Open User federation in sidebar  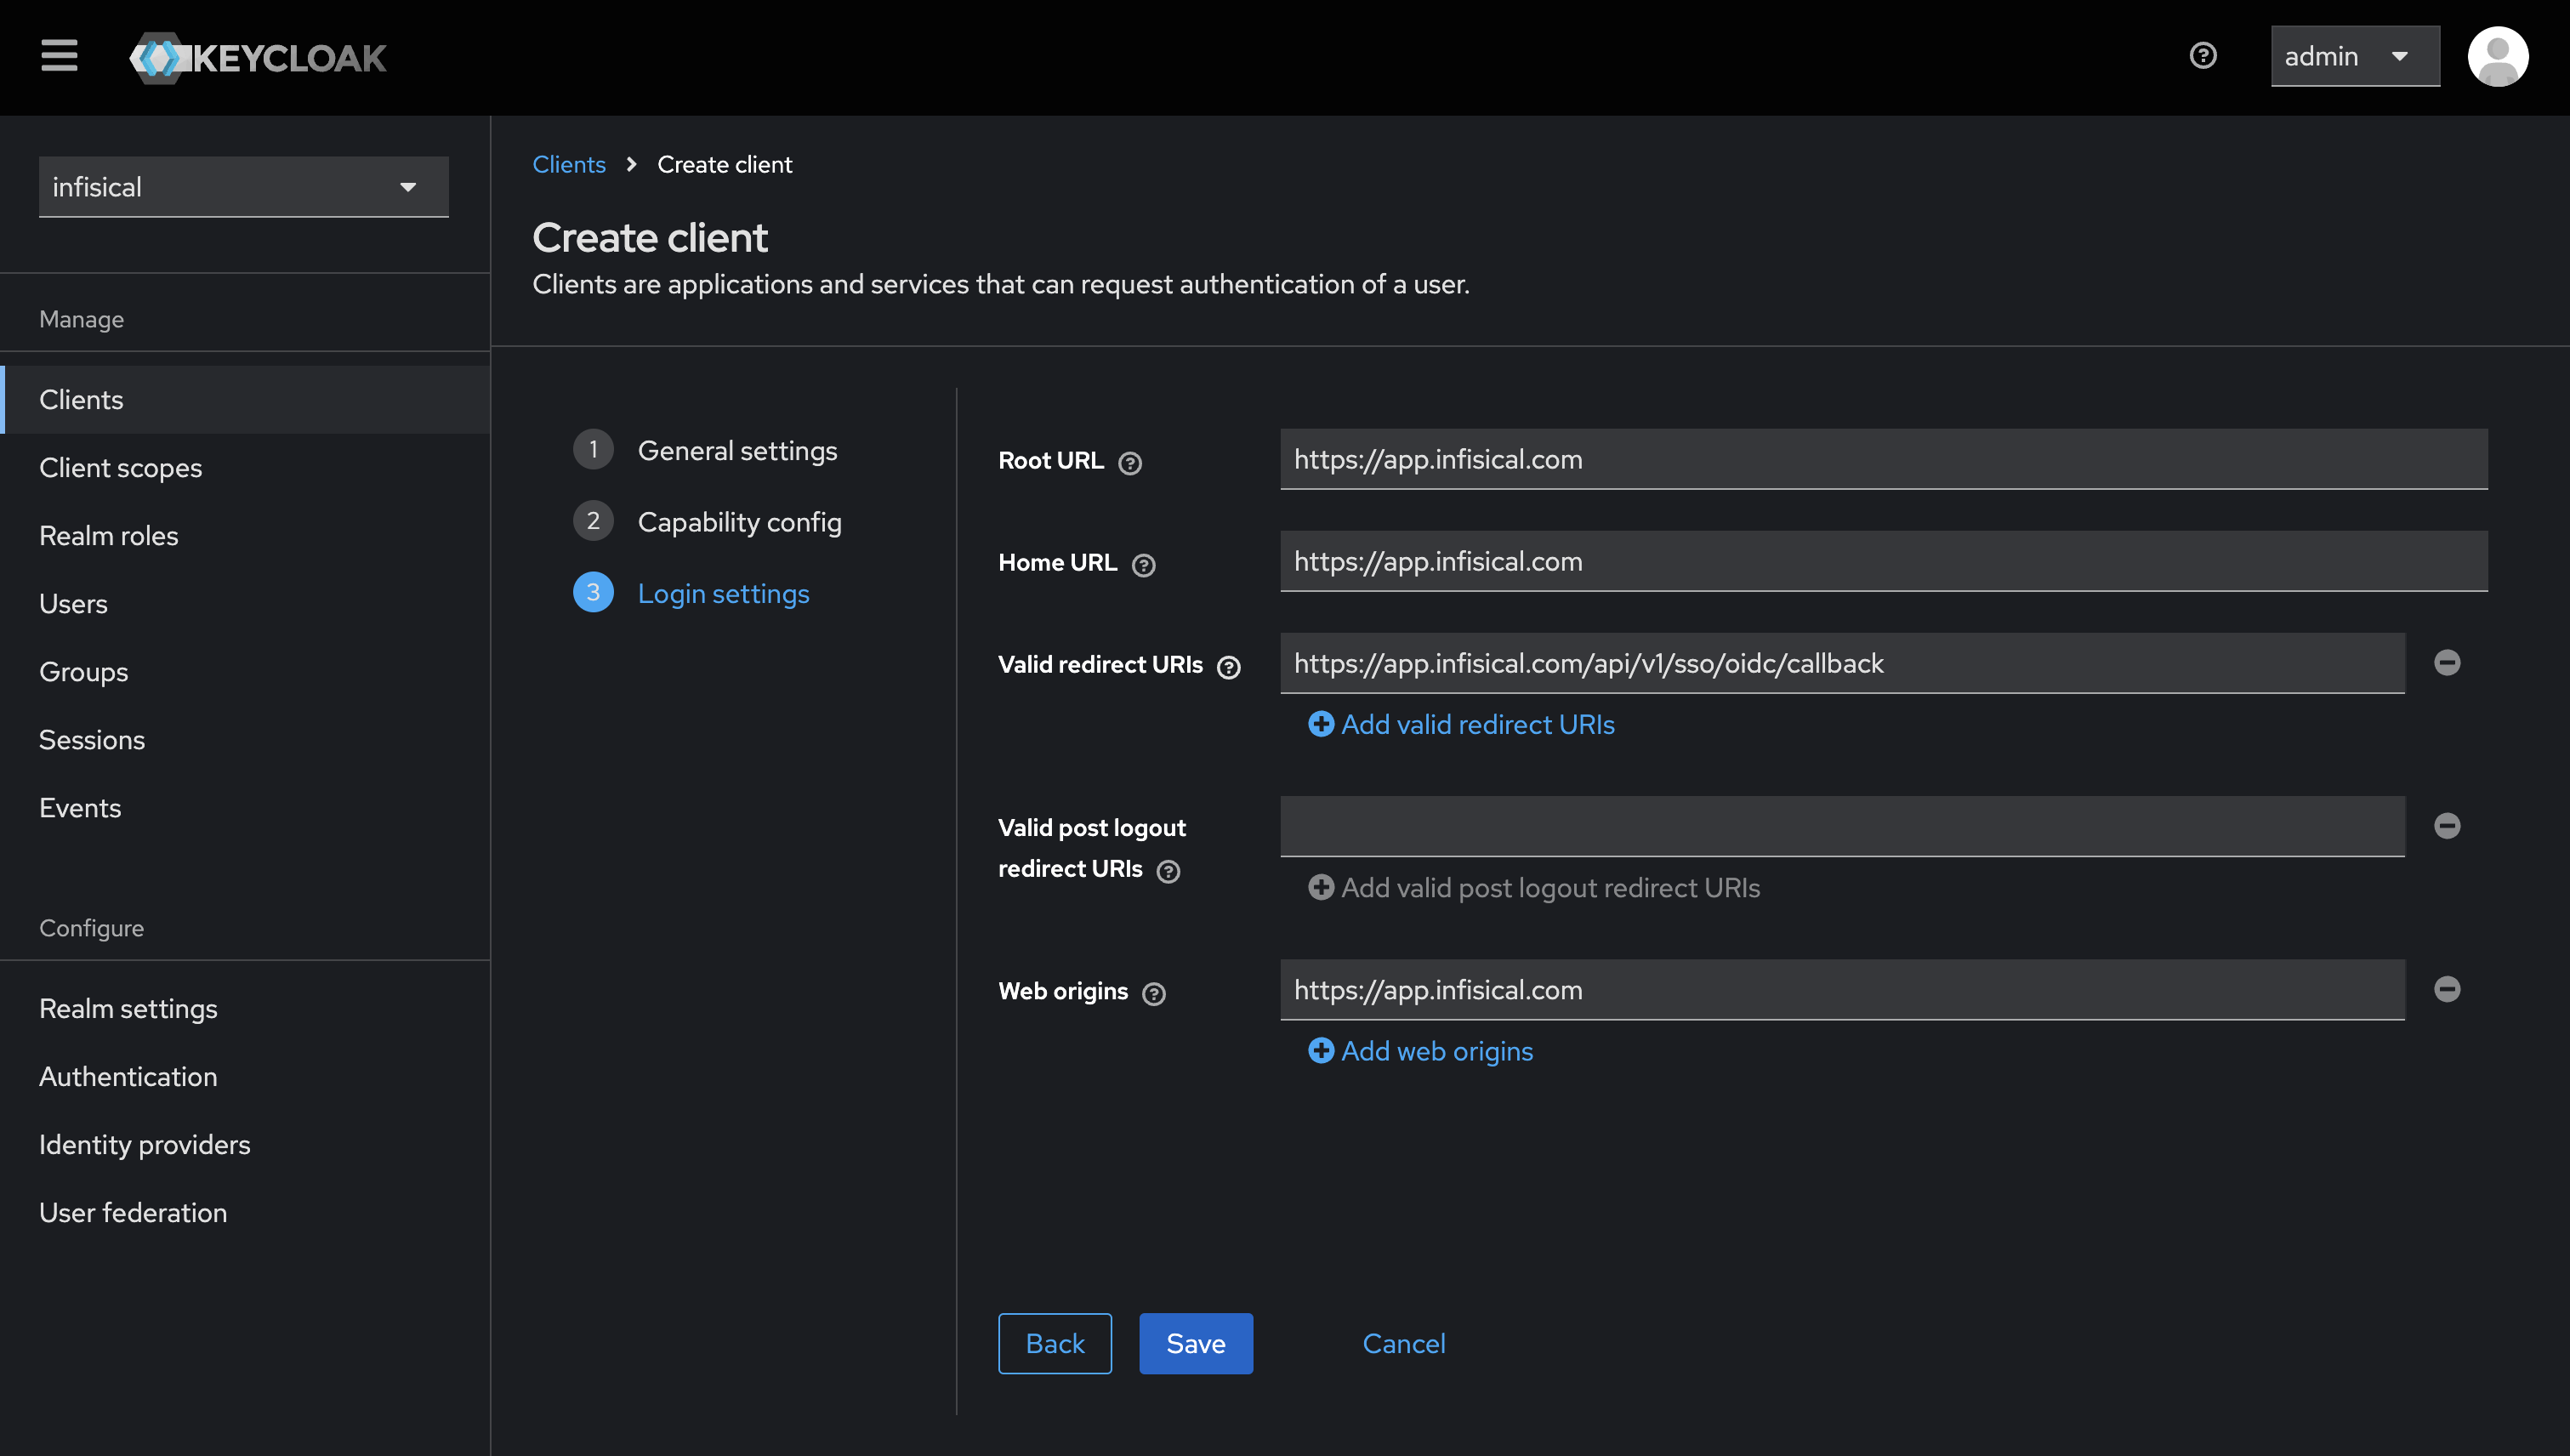coord(245,1213)
